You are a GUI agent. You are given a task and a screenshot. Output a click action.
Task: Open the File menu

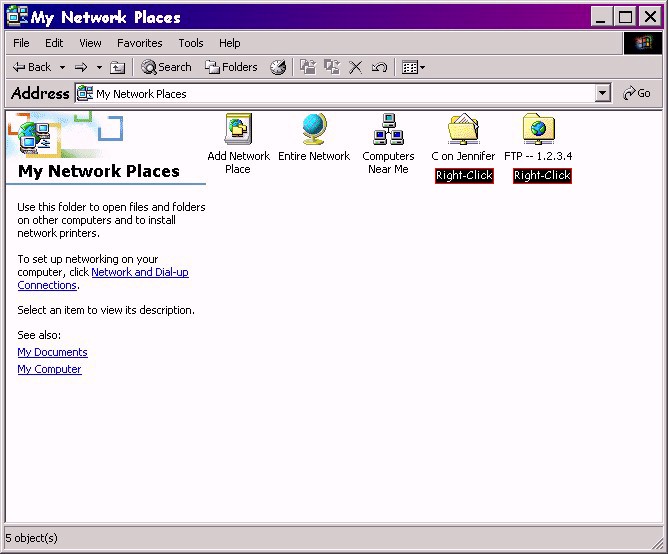pos(21,43)
